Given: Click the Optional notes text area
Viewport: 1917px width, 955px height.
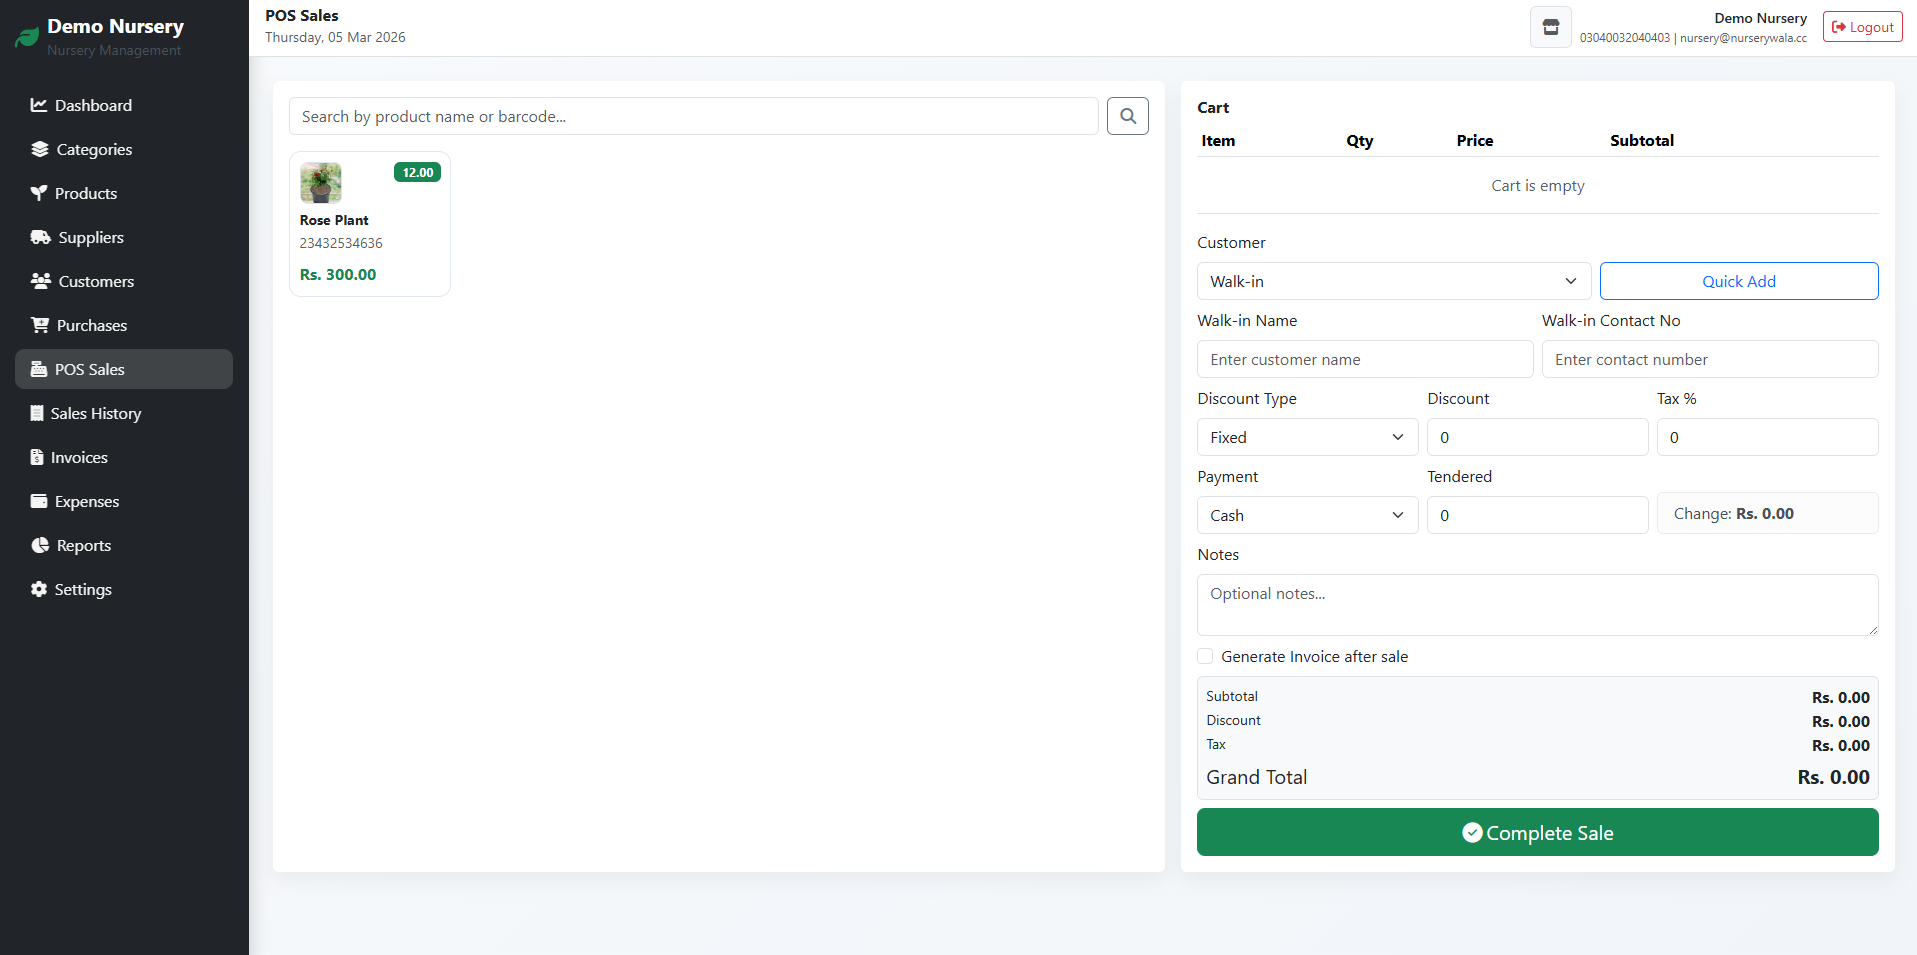Looking at the screenshot, I should tap(1537, 604).
